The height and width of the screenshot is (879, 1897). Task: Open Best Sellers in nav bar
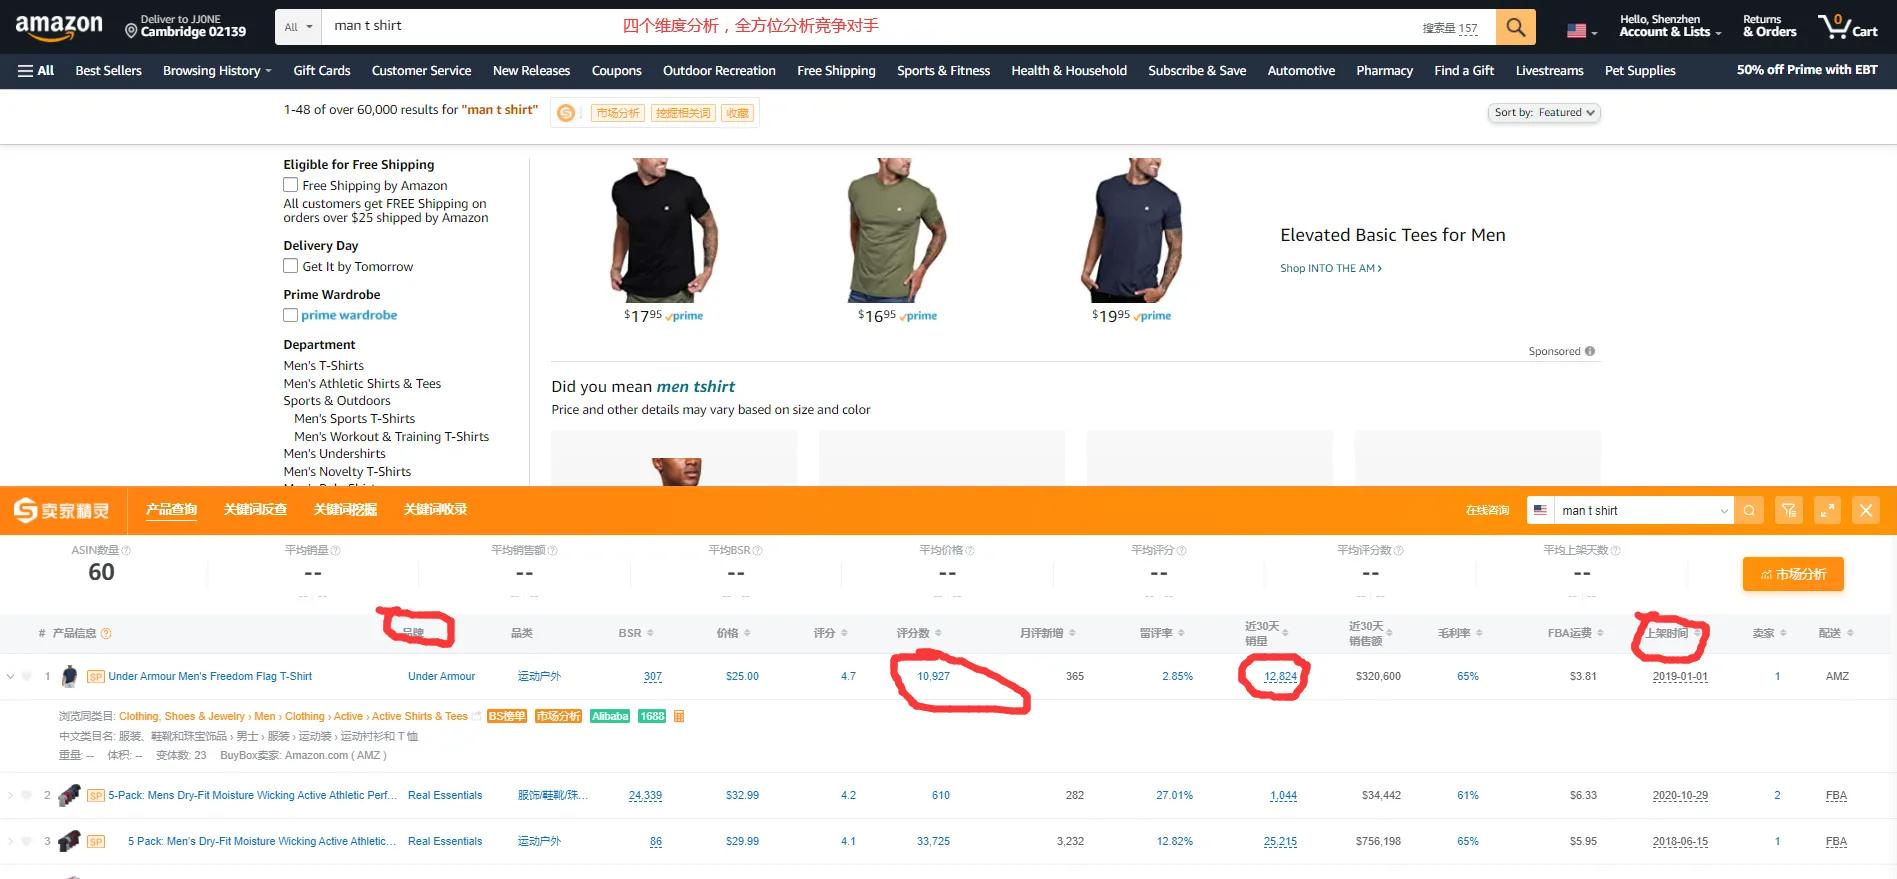pyautogui.click(x=108, y=70)
